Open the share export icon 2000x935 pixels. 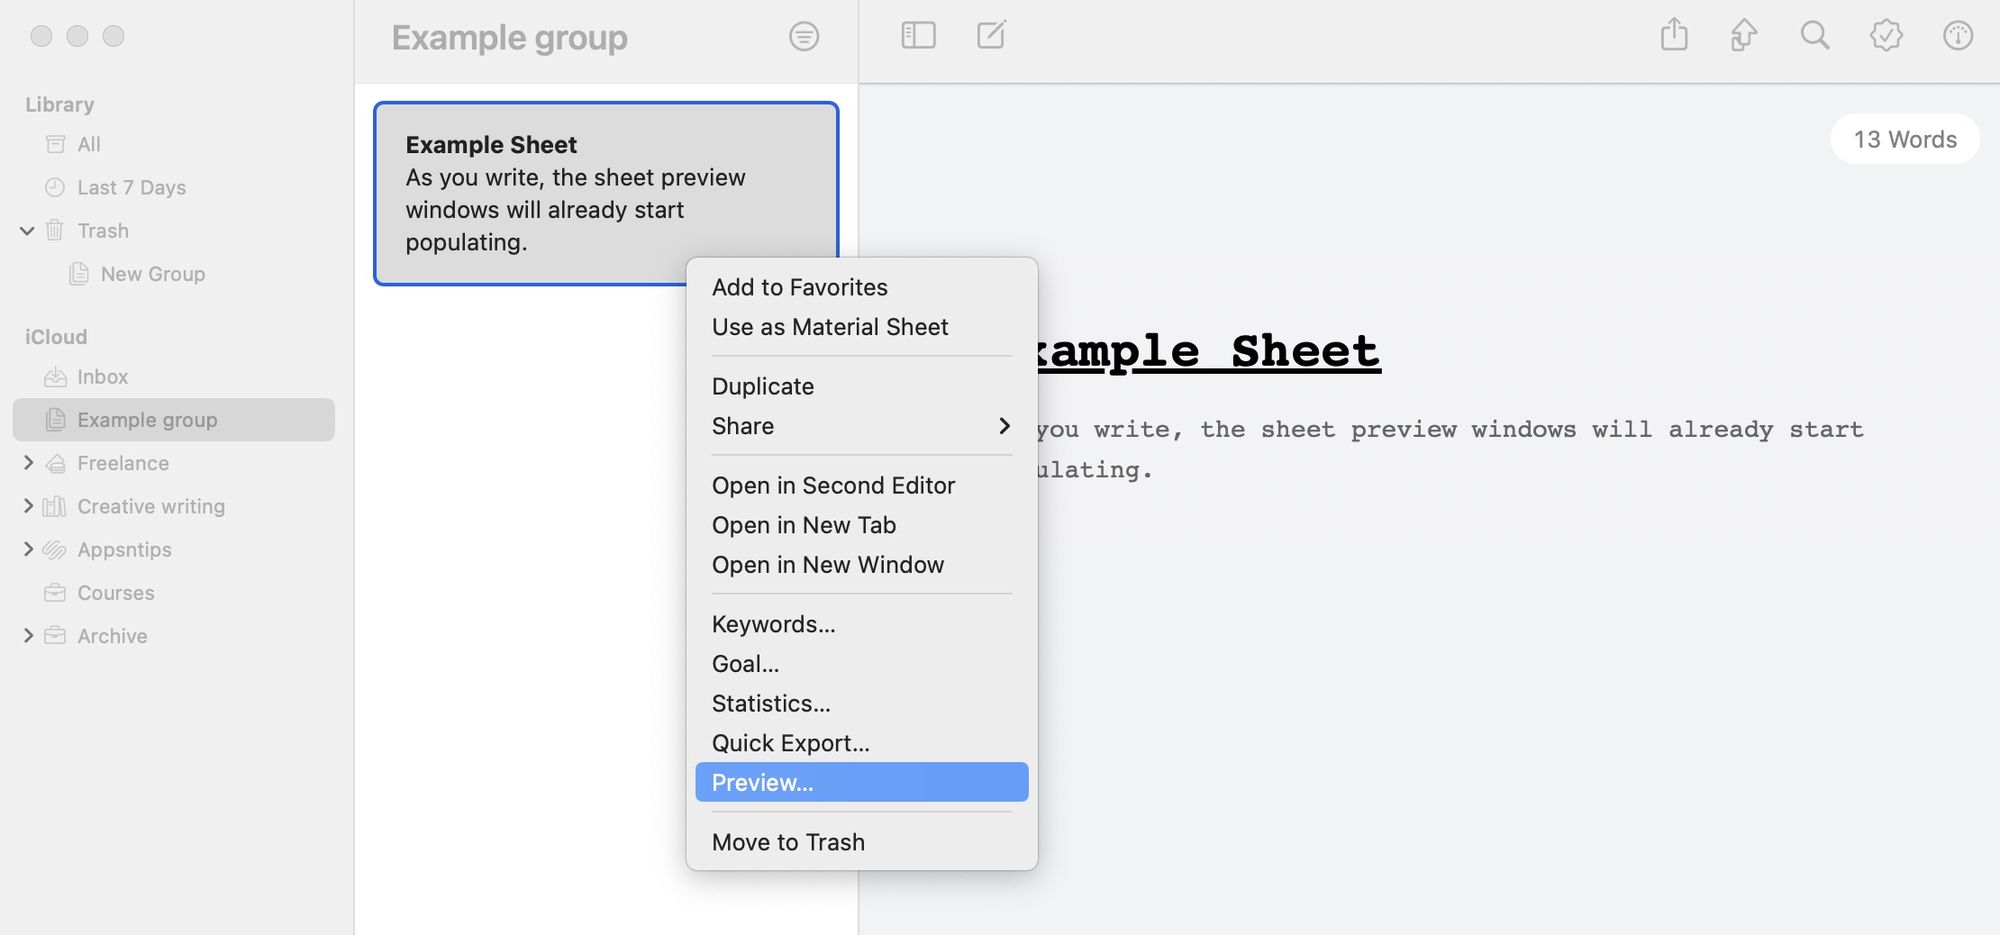click(1674, 36)
